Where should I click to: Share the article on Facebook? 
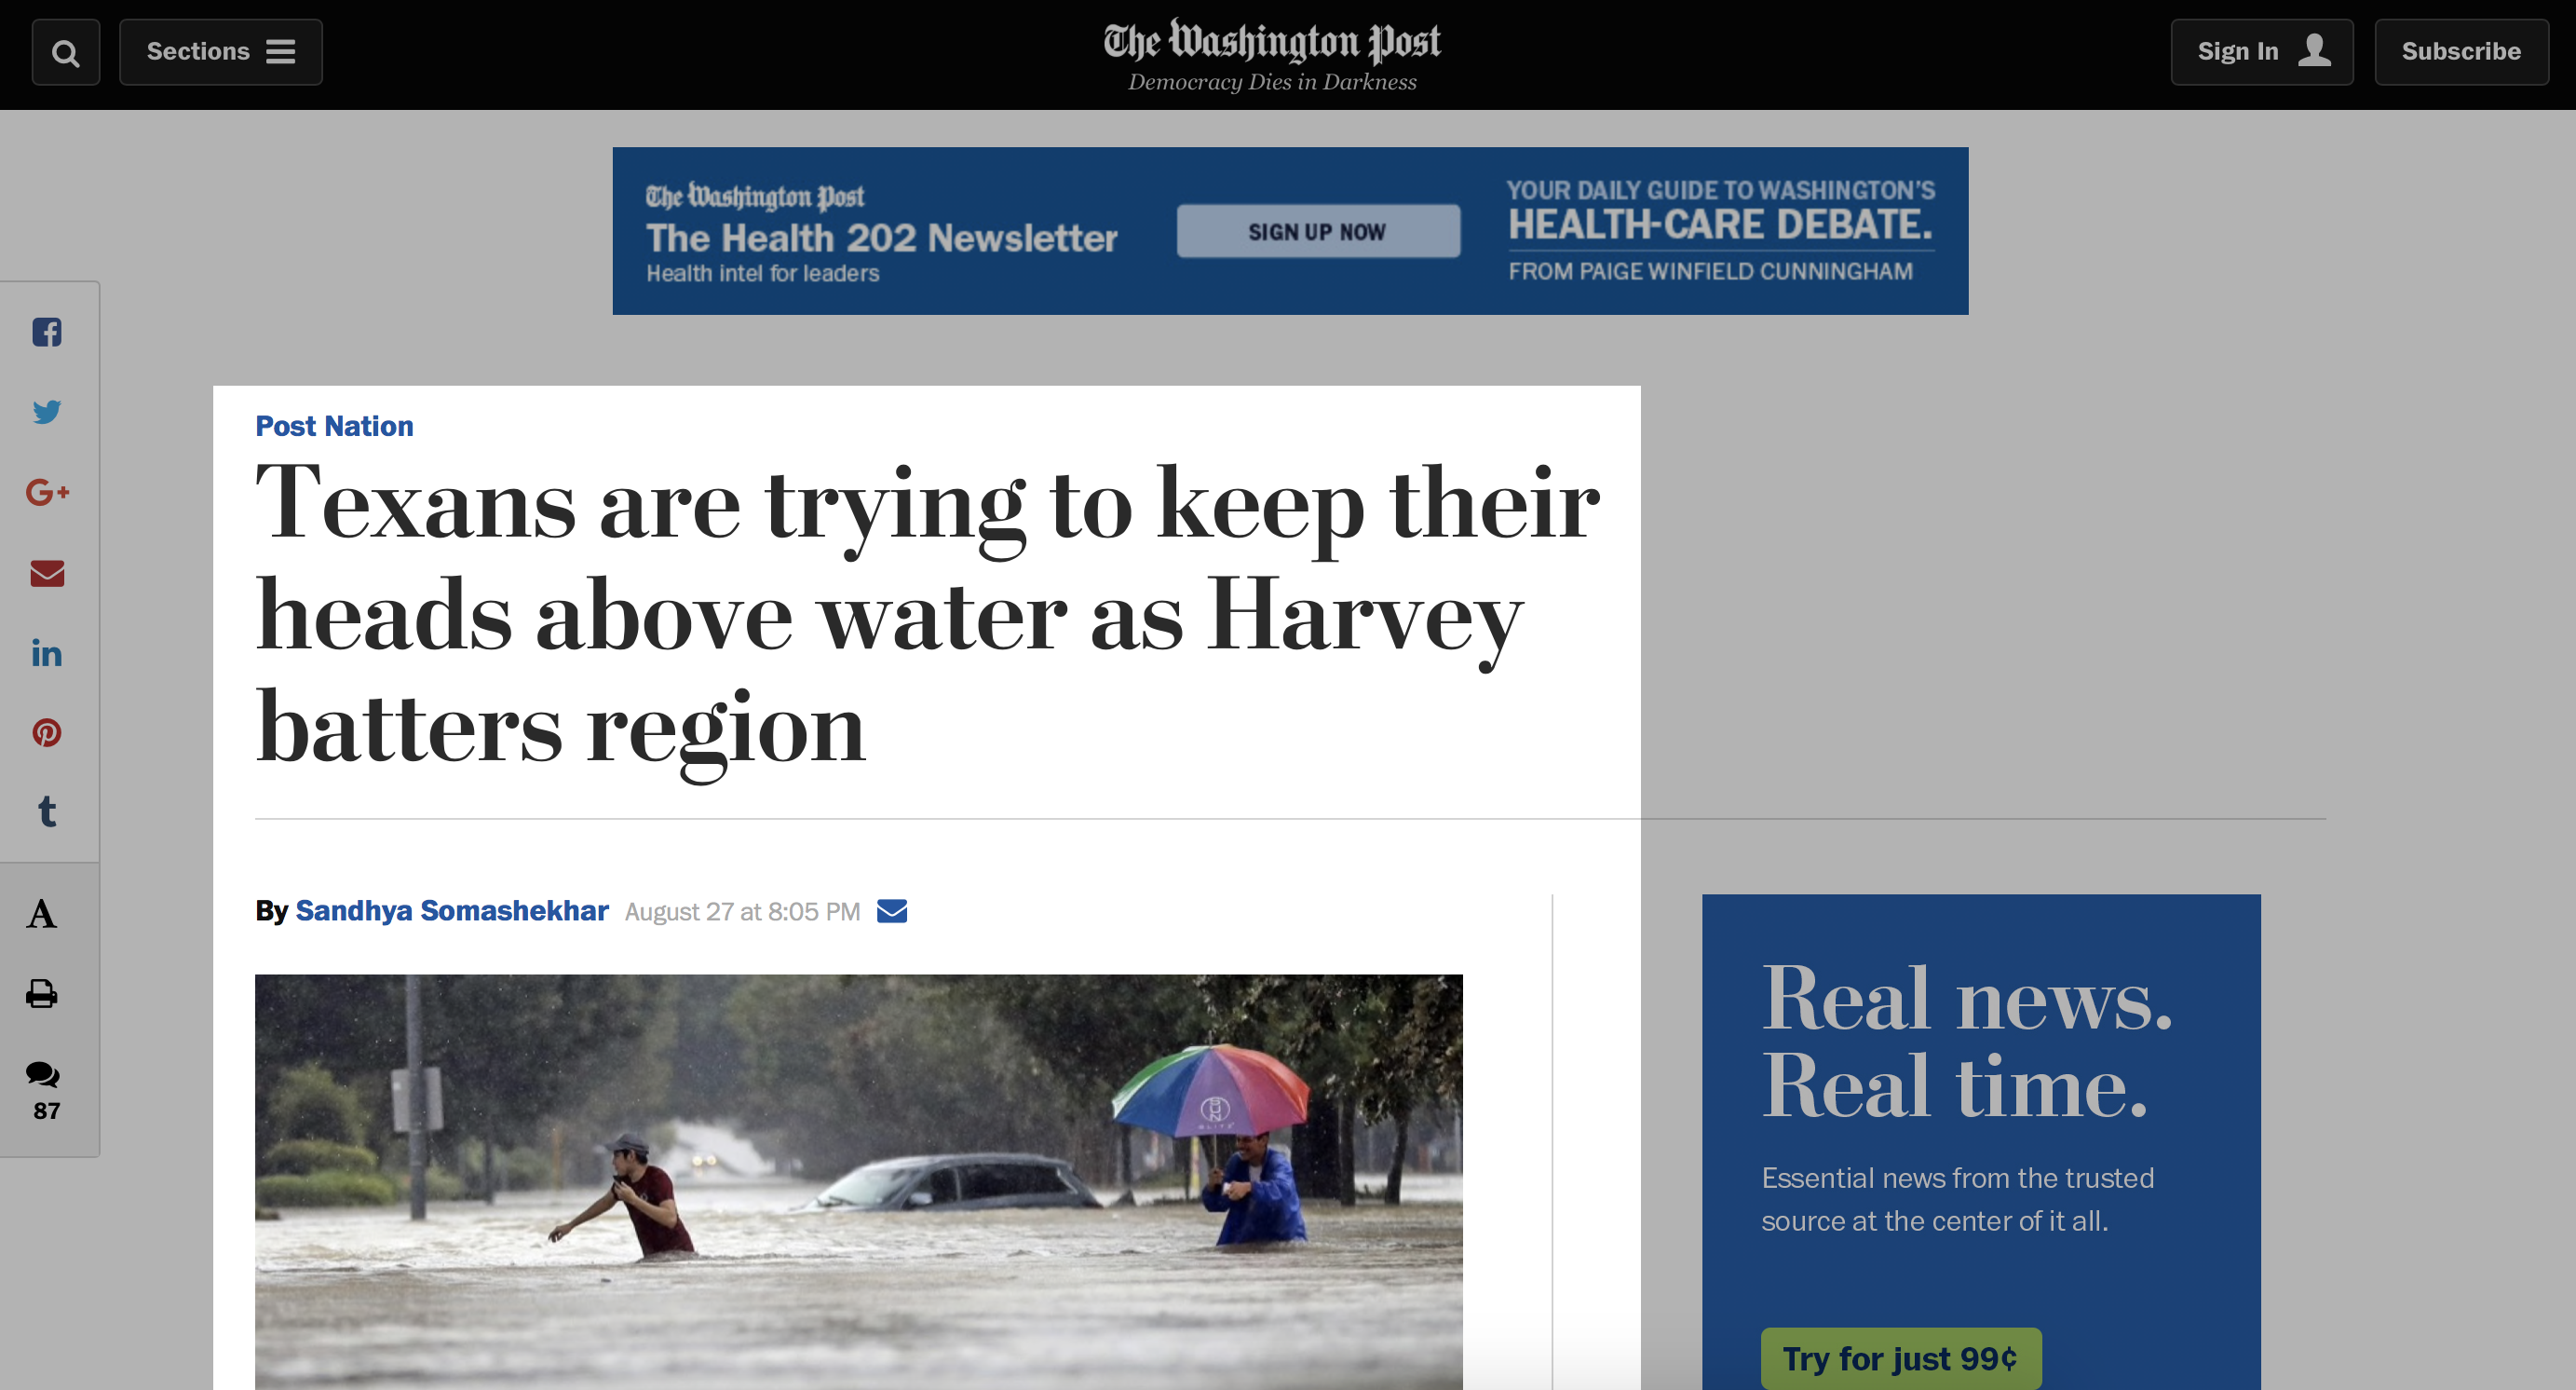(x=47, y=332)
